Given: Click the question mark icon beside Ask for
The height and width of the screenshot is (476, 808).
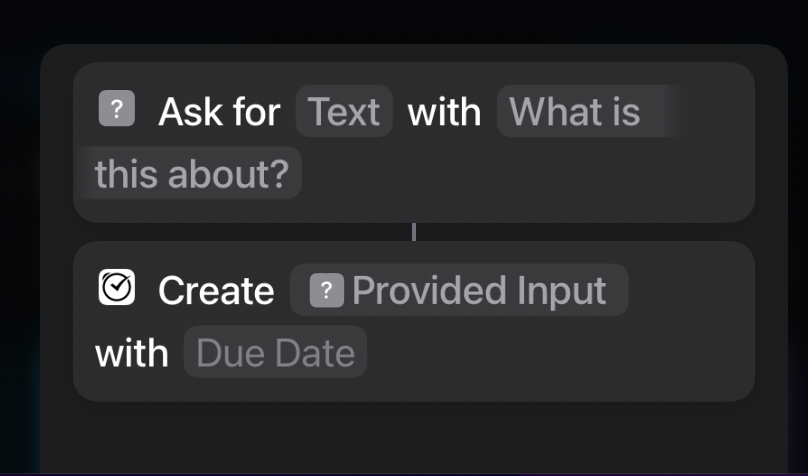Looking at the screenshot, I should click(x=116, y=109).
